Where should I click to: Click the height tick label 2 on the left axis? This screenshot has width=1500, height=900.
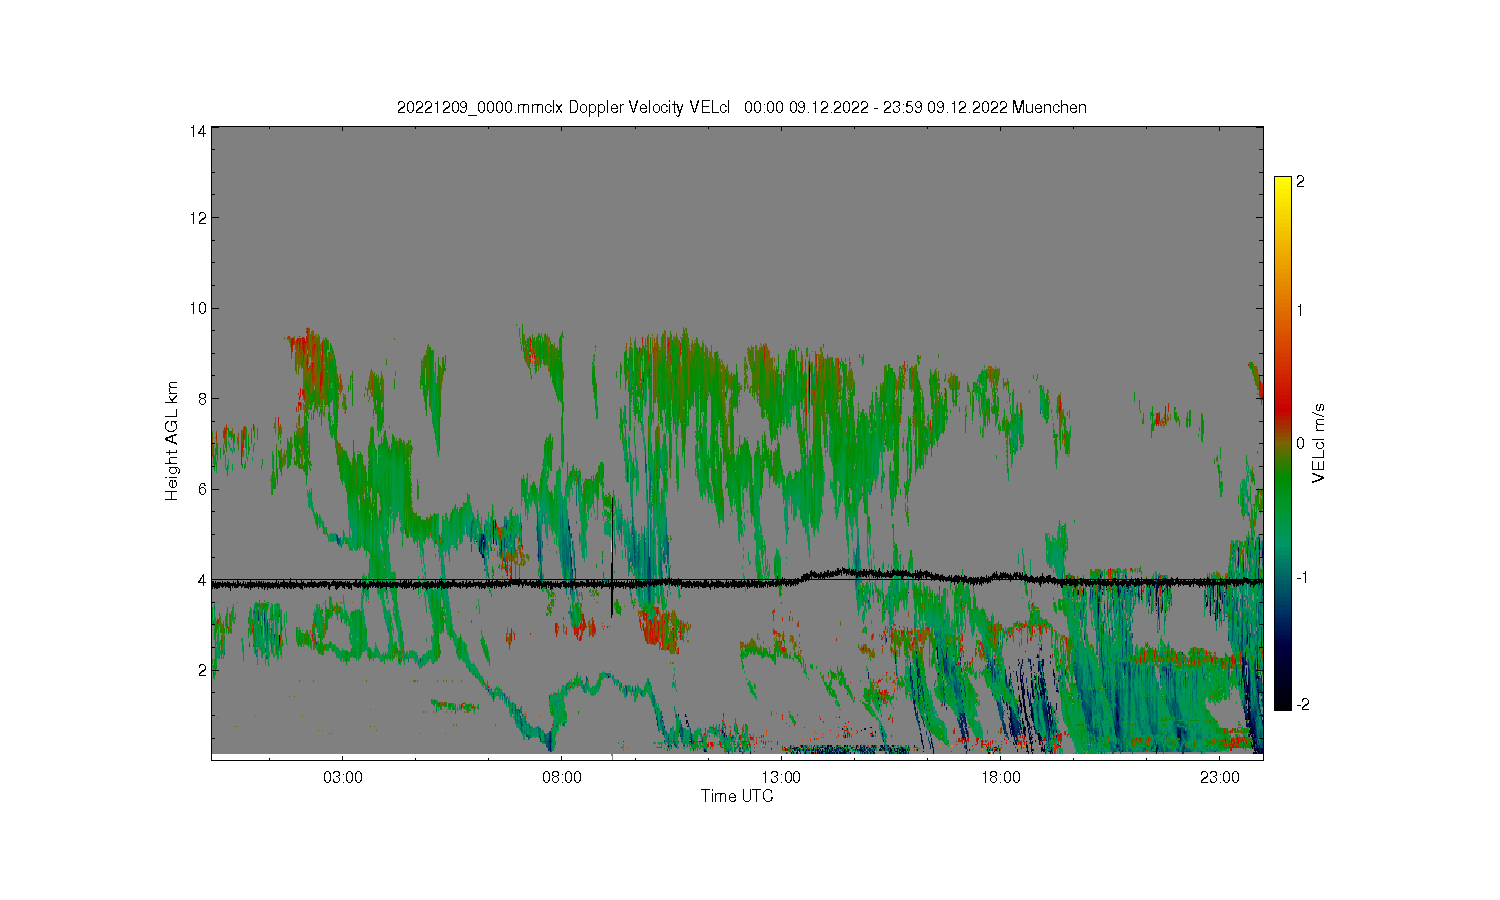(x=202, y=670)
